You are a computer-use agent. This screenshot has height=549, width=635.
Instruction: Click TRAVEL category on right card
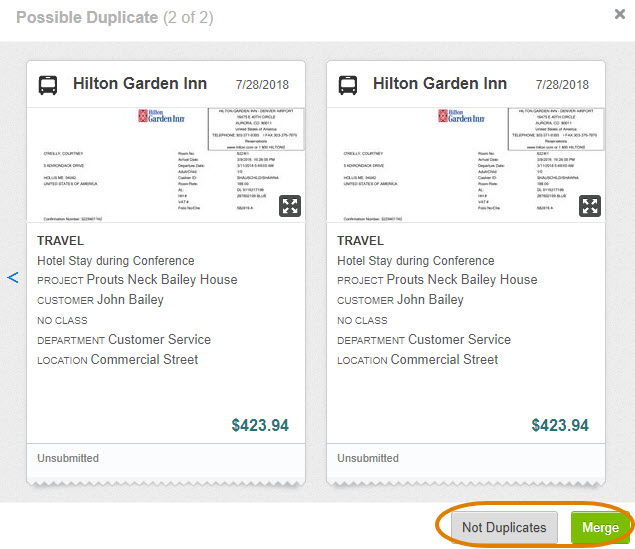click(360, 241)
